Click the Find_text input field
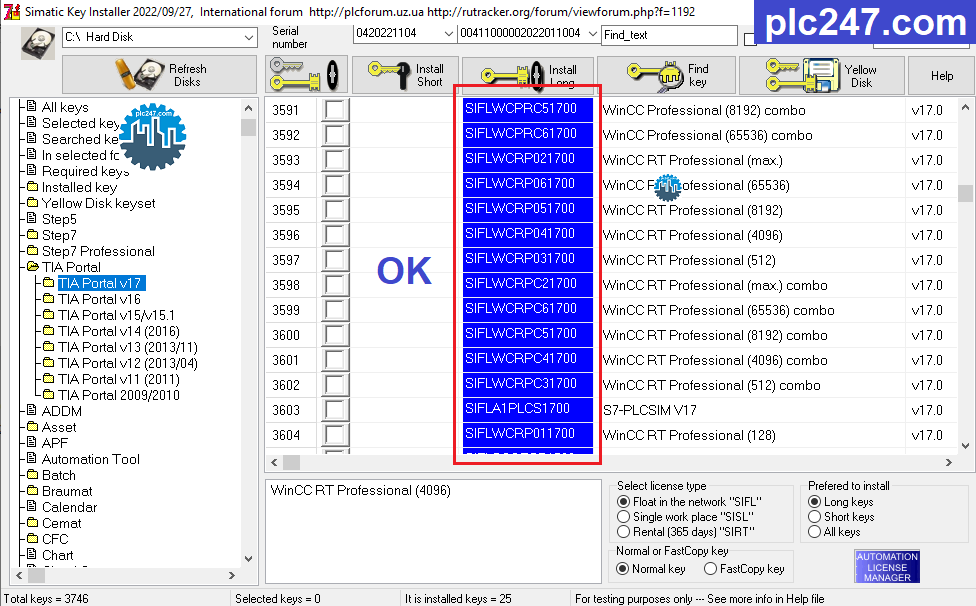 pyautogui.click(x=669, y=35)
